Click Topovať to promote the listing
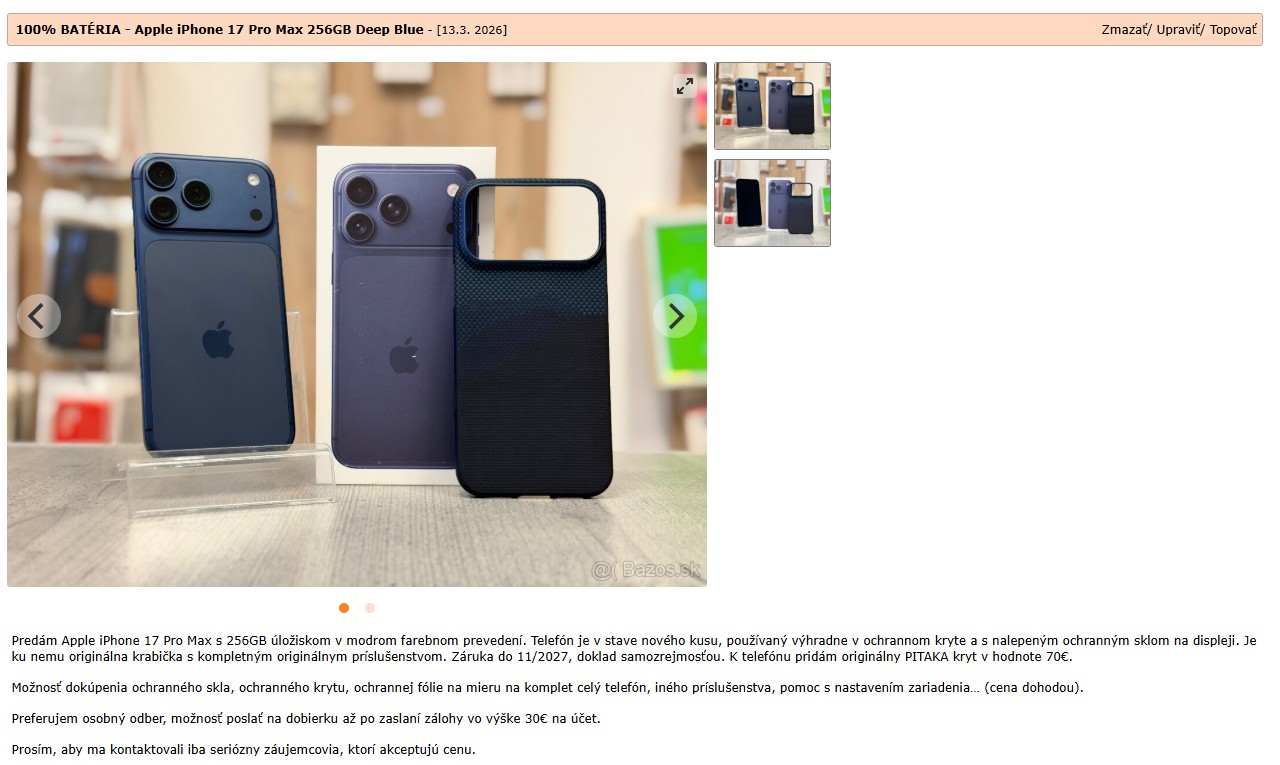 [x=1233, y=30]
